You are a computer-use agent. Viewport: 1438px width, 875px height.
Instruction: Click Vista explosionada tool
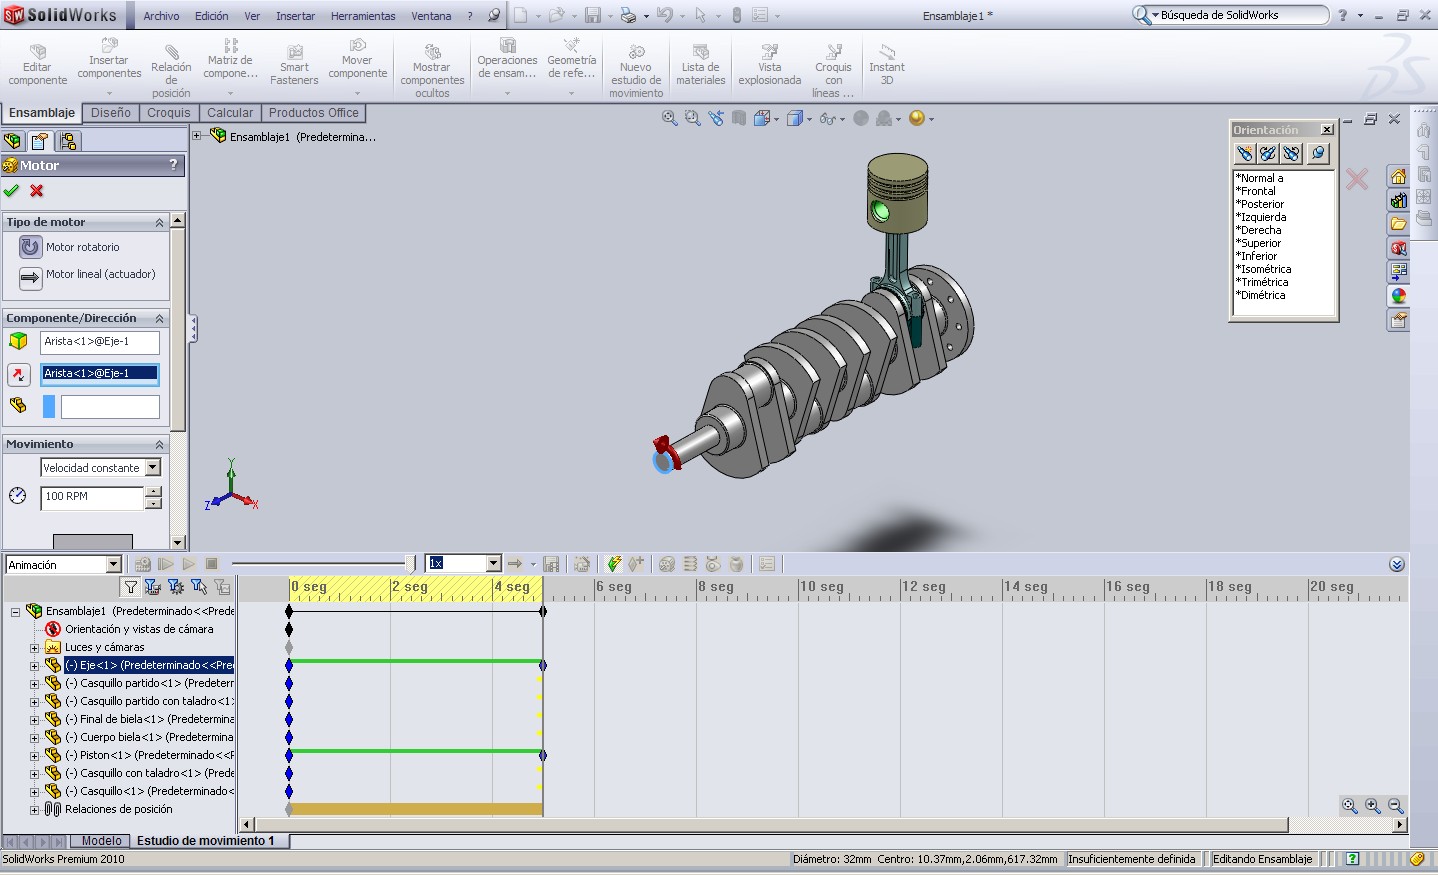tap(769, 64)
